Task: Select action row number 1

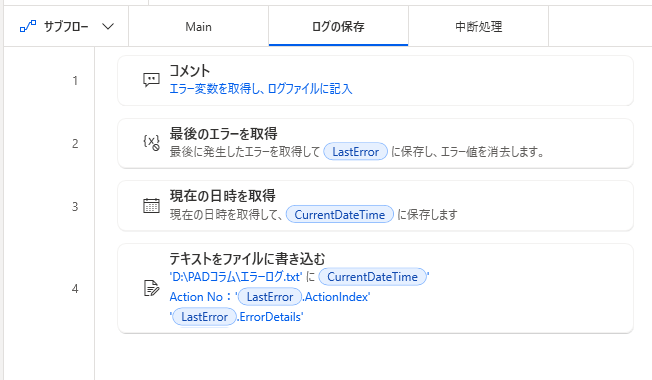Action: [x=75, y=81]
